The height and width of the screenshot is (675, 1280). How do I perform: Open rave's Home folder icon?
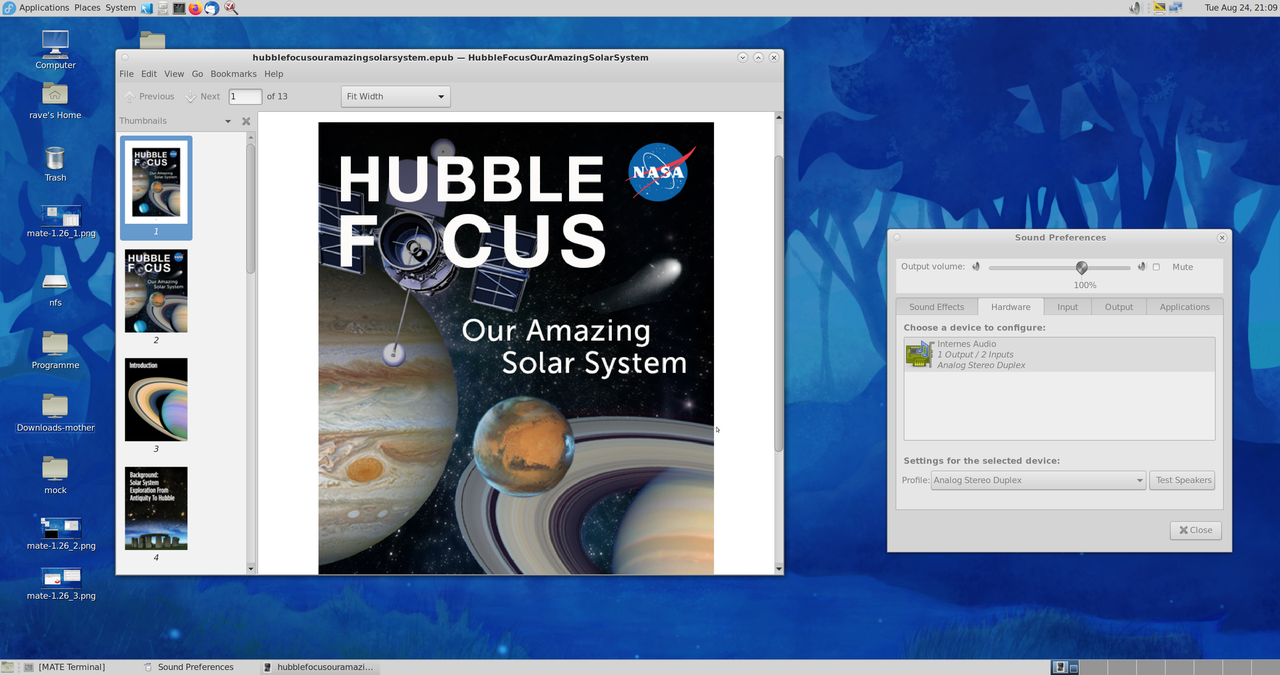[x=55, y=93]
